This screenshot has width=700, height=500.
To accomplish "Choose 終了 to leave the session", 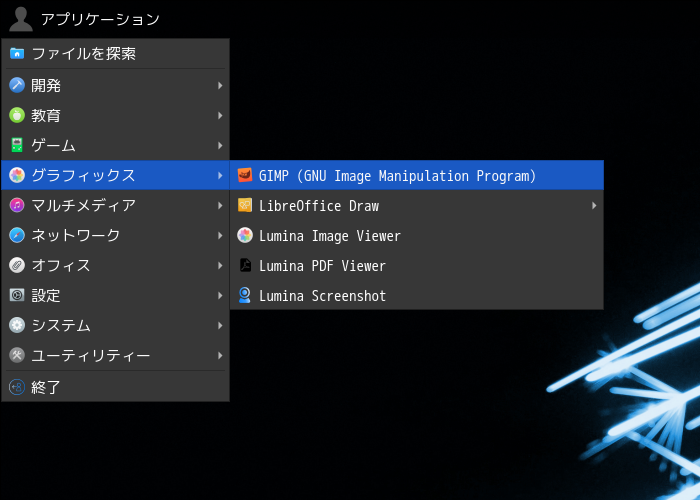I will click(x=116, y=387).
